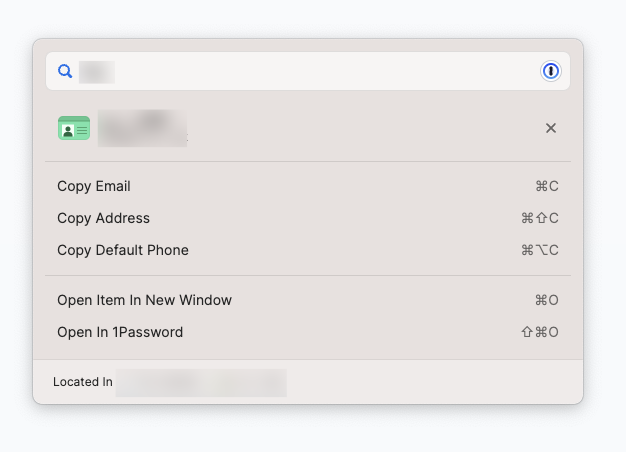Click the ⌘C shortcut hint for Copy Email

pyautogui.click(x=547, y=186)
